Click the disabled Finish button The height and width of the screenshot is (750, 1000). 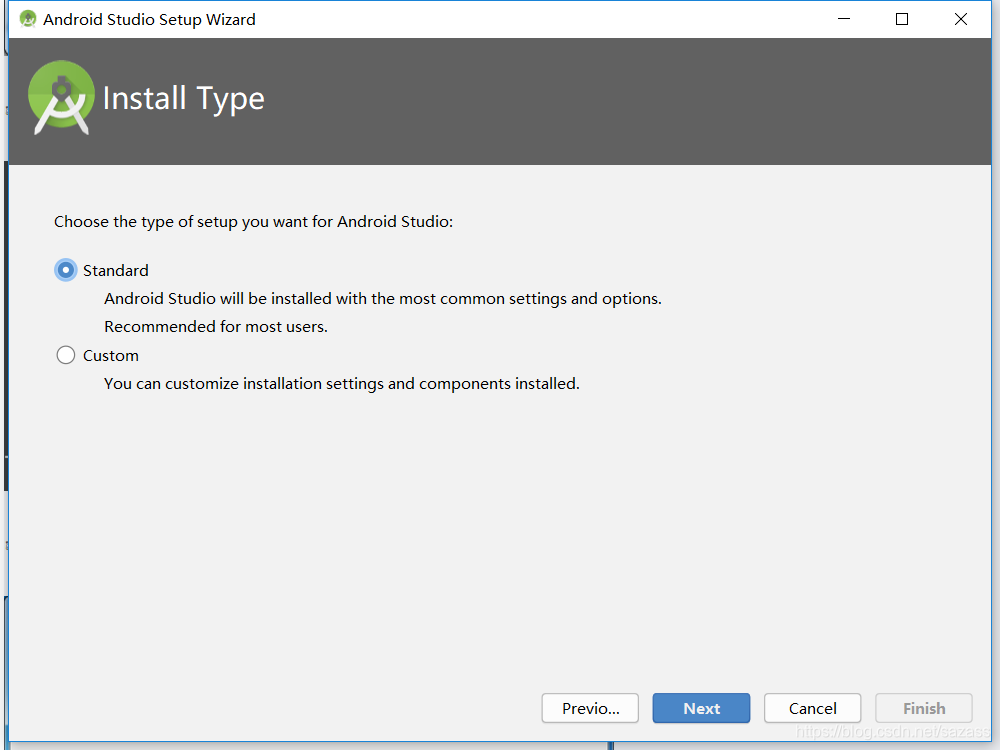923,708
